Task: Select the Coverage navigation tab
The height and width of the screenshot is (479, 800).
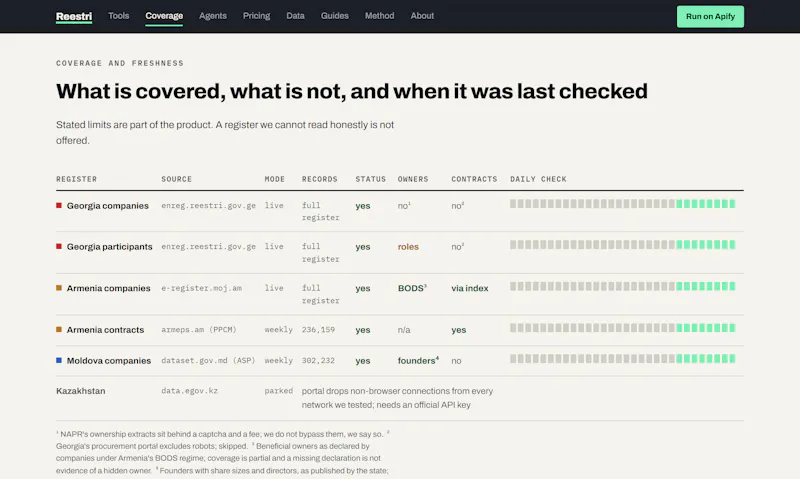Action: pyautogui.click(x=164, y=16)
